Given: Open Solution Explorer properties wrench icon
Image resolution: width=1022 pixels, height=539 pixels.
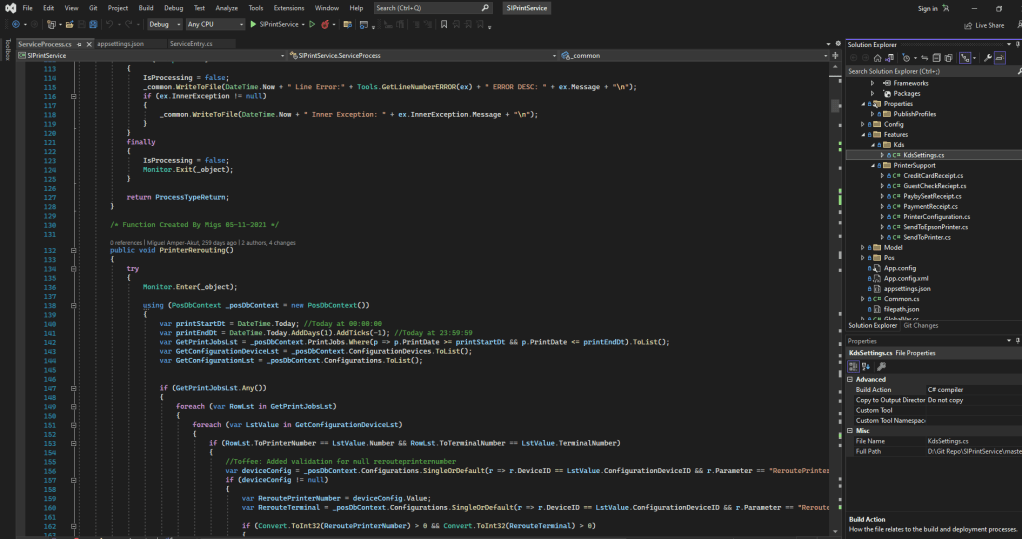Looking at the screenshot, I should pos(988,58).
